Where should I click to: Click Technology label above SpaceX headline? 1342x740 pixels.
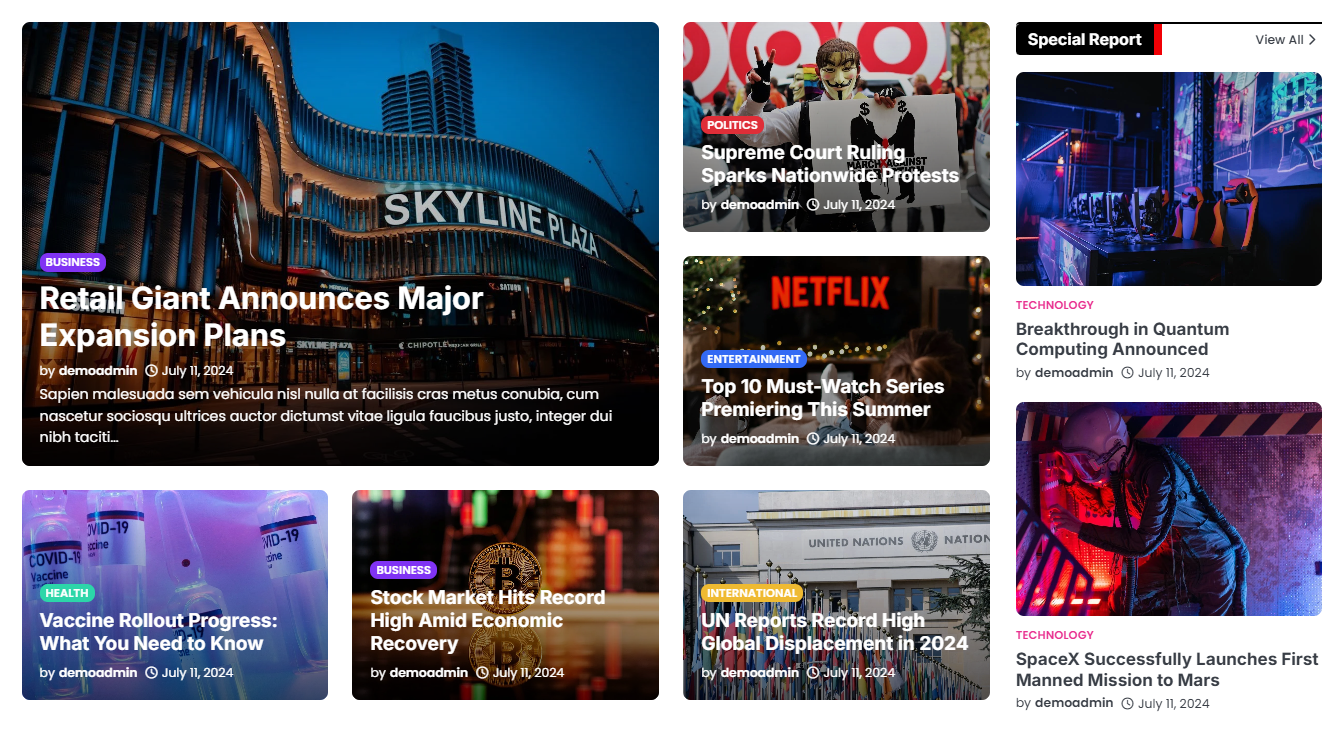tap(1054, 635)
